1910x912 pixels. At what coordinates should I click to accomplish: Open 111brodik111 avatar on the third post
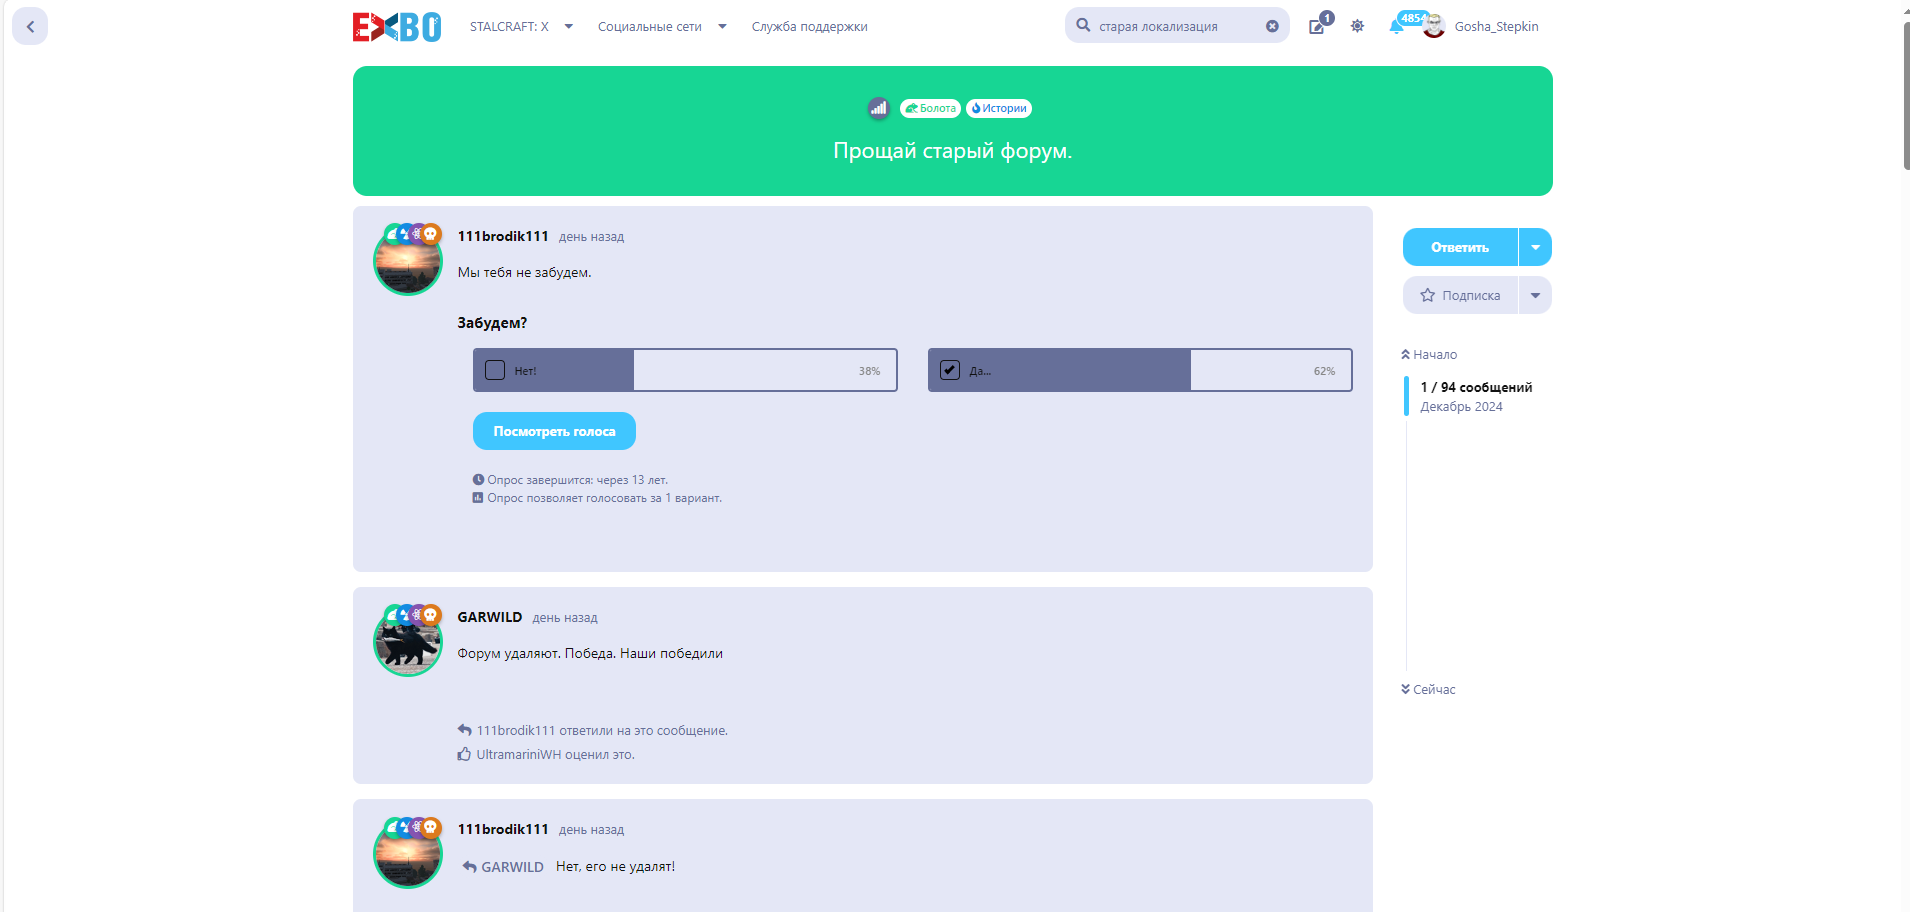pyautogui.click(x=408, y=854)
